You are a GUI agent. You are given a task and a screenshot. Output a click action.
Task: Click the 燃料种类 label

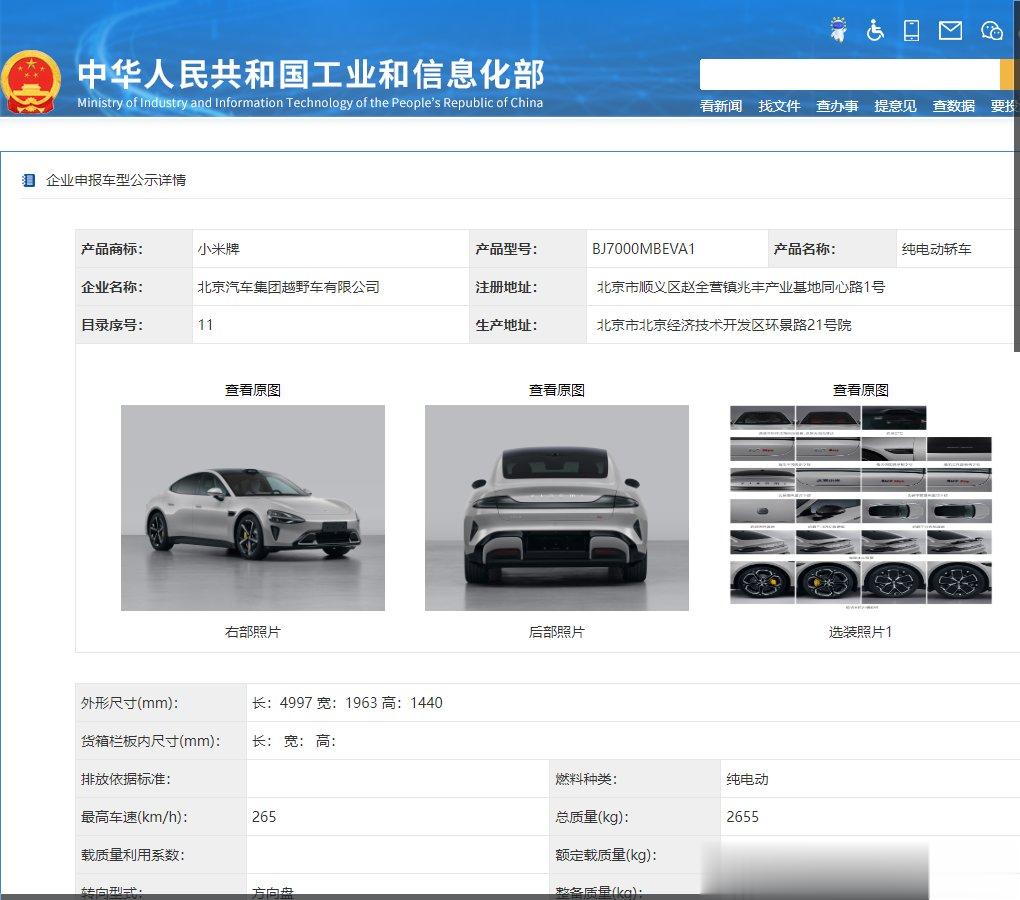(586, 779)
